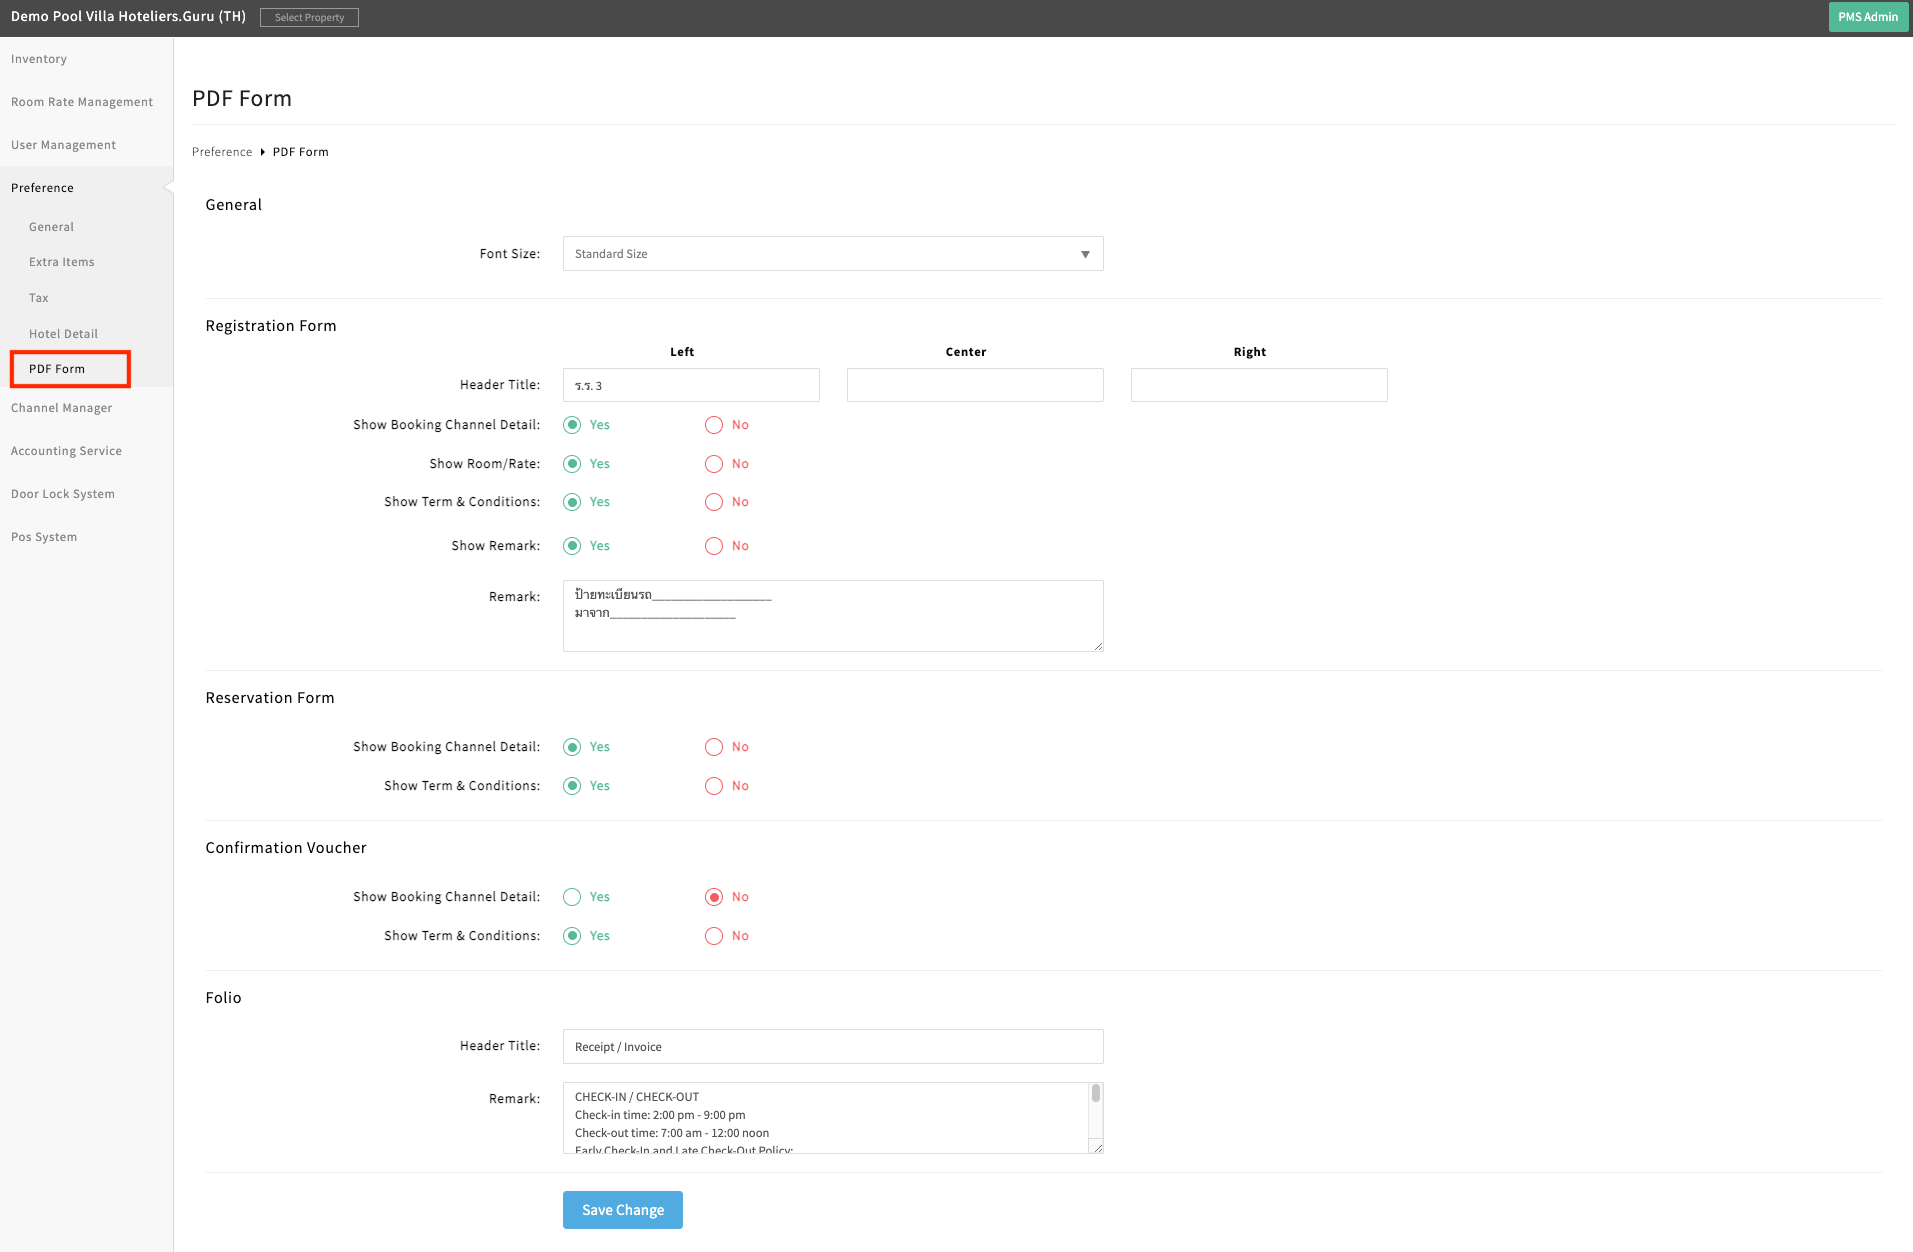The image size is (1913, 1252).
Task: Go to Channel Manager section
Action: point(62,408)
